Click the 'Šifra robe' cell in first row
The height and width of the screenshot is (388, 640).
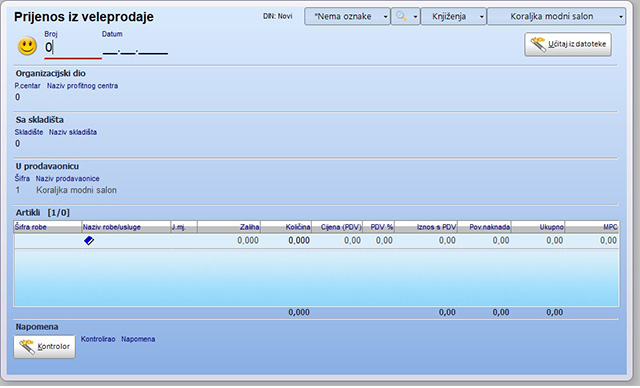pos(48,241)
